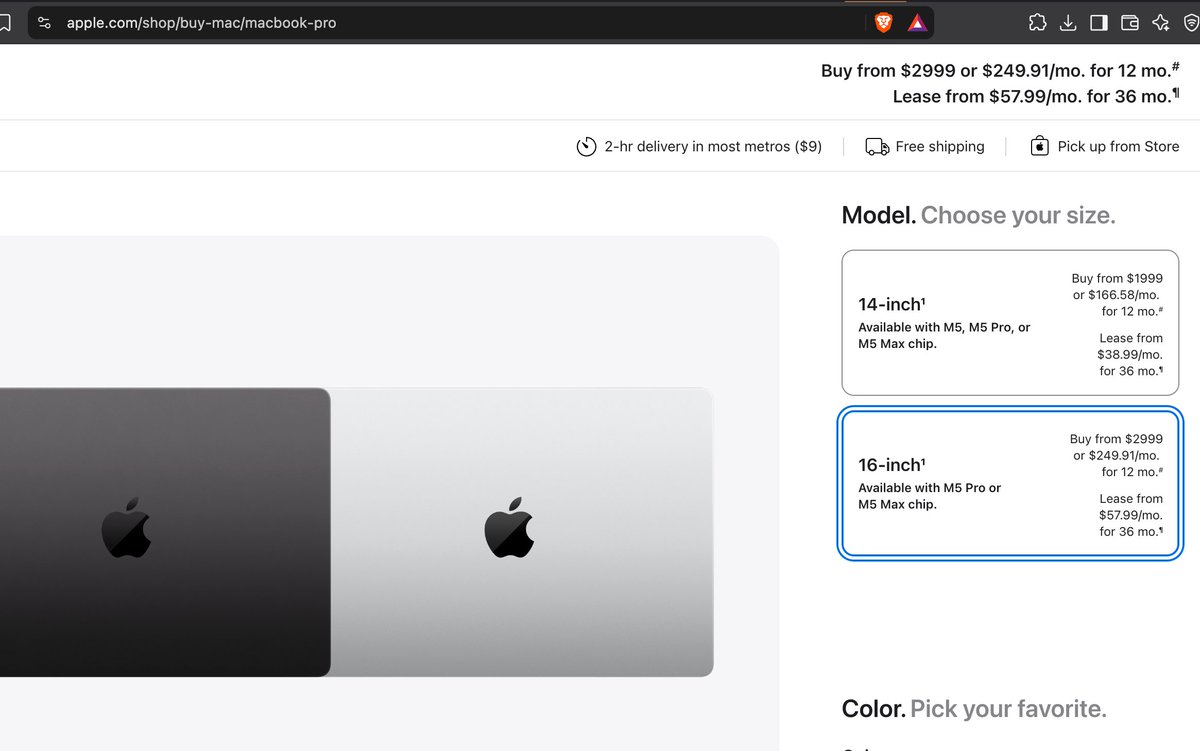This screenshot has height=751, width=1200.
Task: Select the 16-inch model option
Action: 1010,483
